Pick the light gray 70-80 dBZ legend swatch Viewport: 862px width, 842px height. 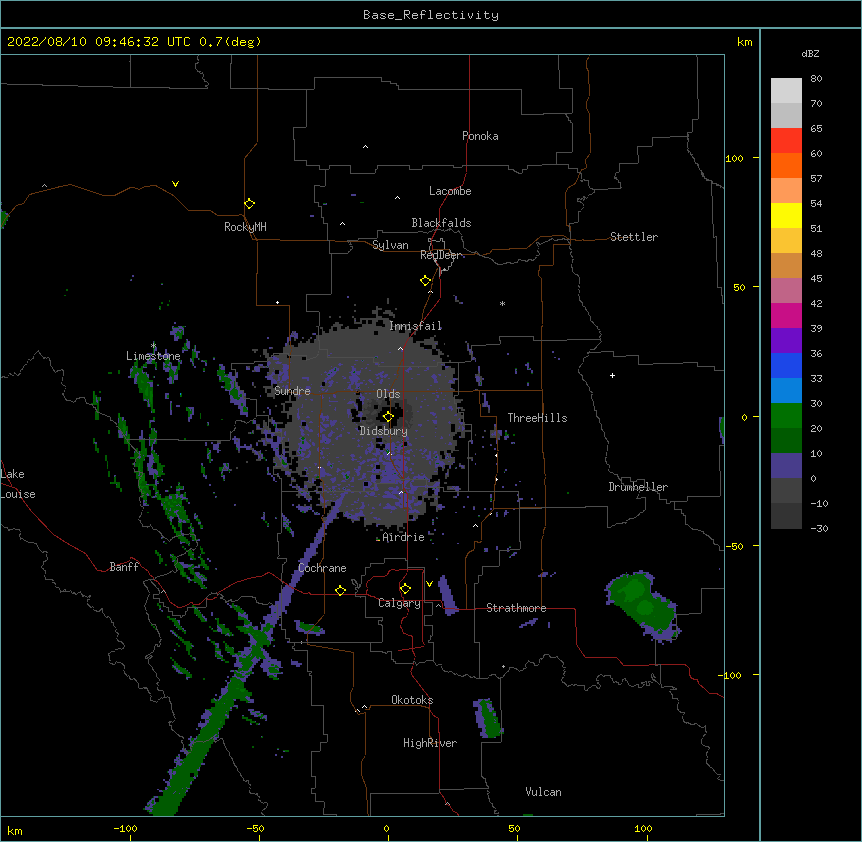[786, 90]
